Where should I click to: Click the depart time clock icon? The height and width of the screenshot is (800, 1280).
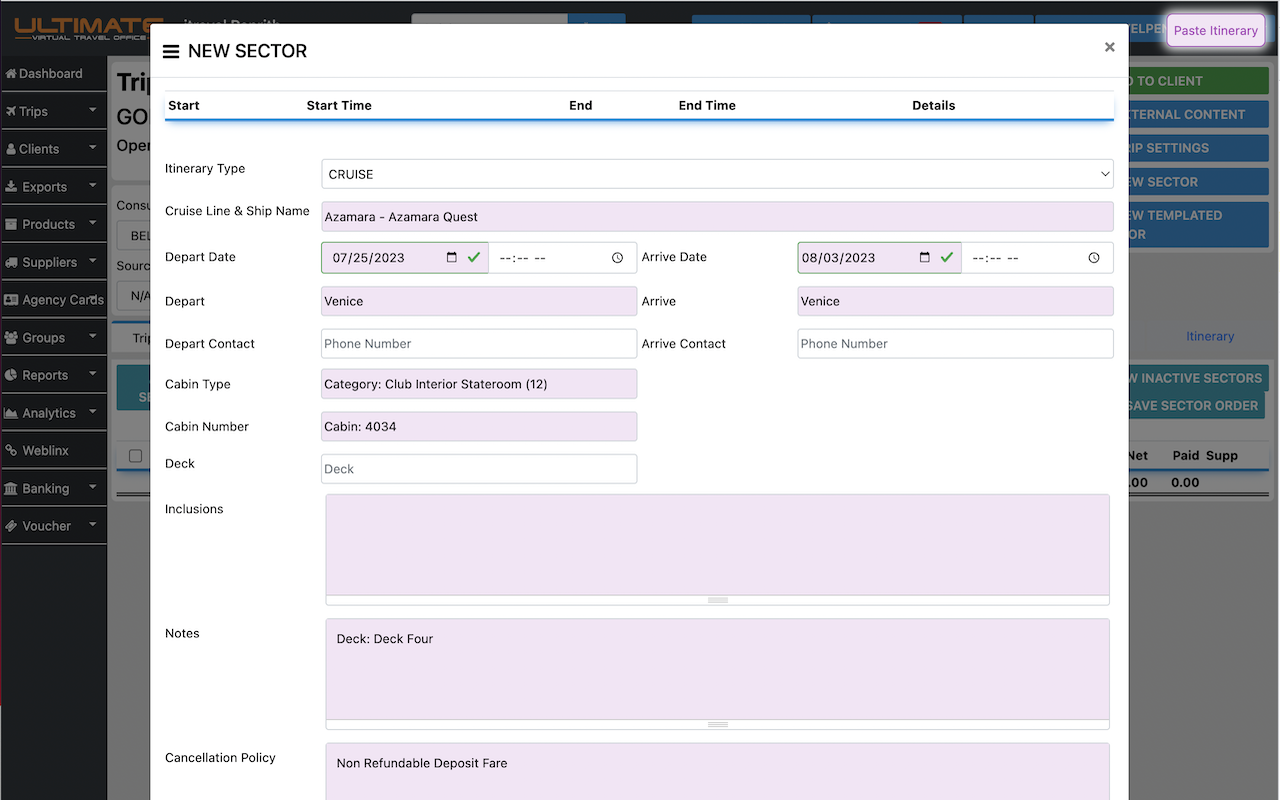pyautogui.click(x=617, y=258)
